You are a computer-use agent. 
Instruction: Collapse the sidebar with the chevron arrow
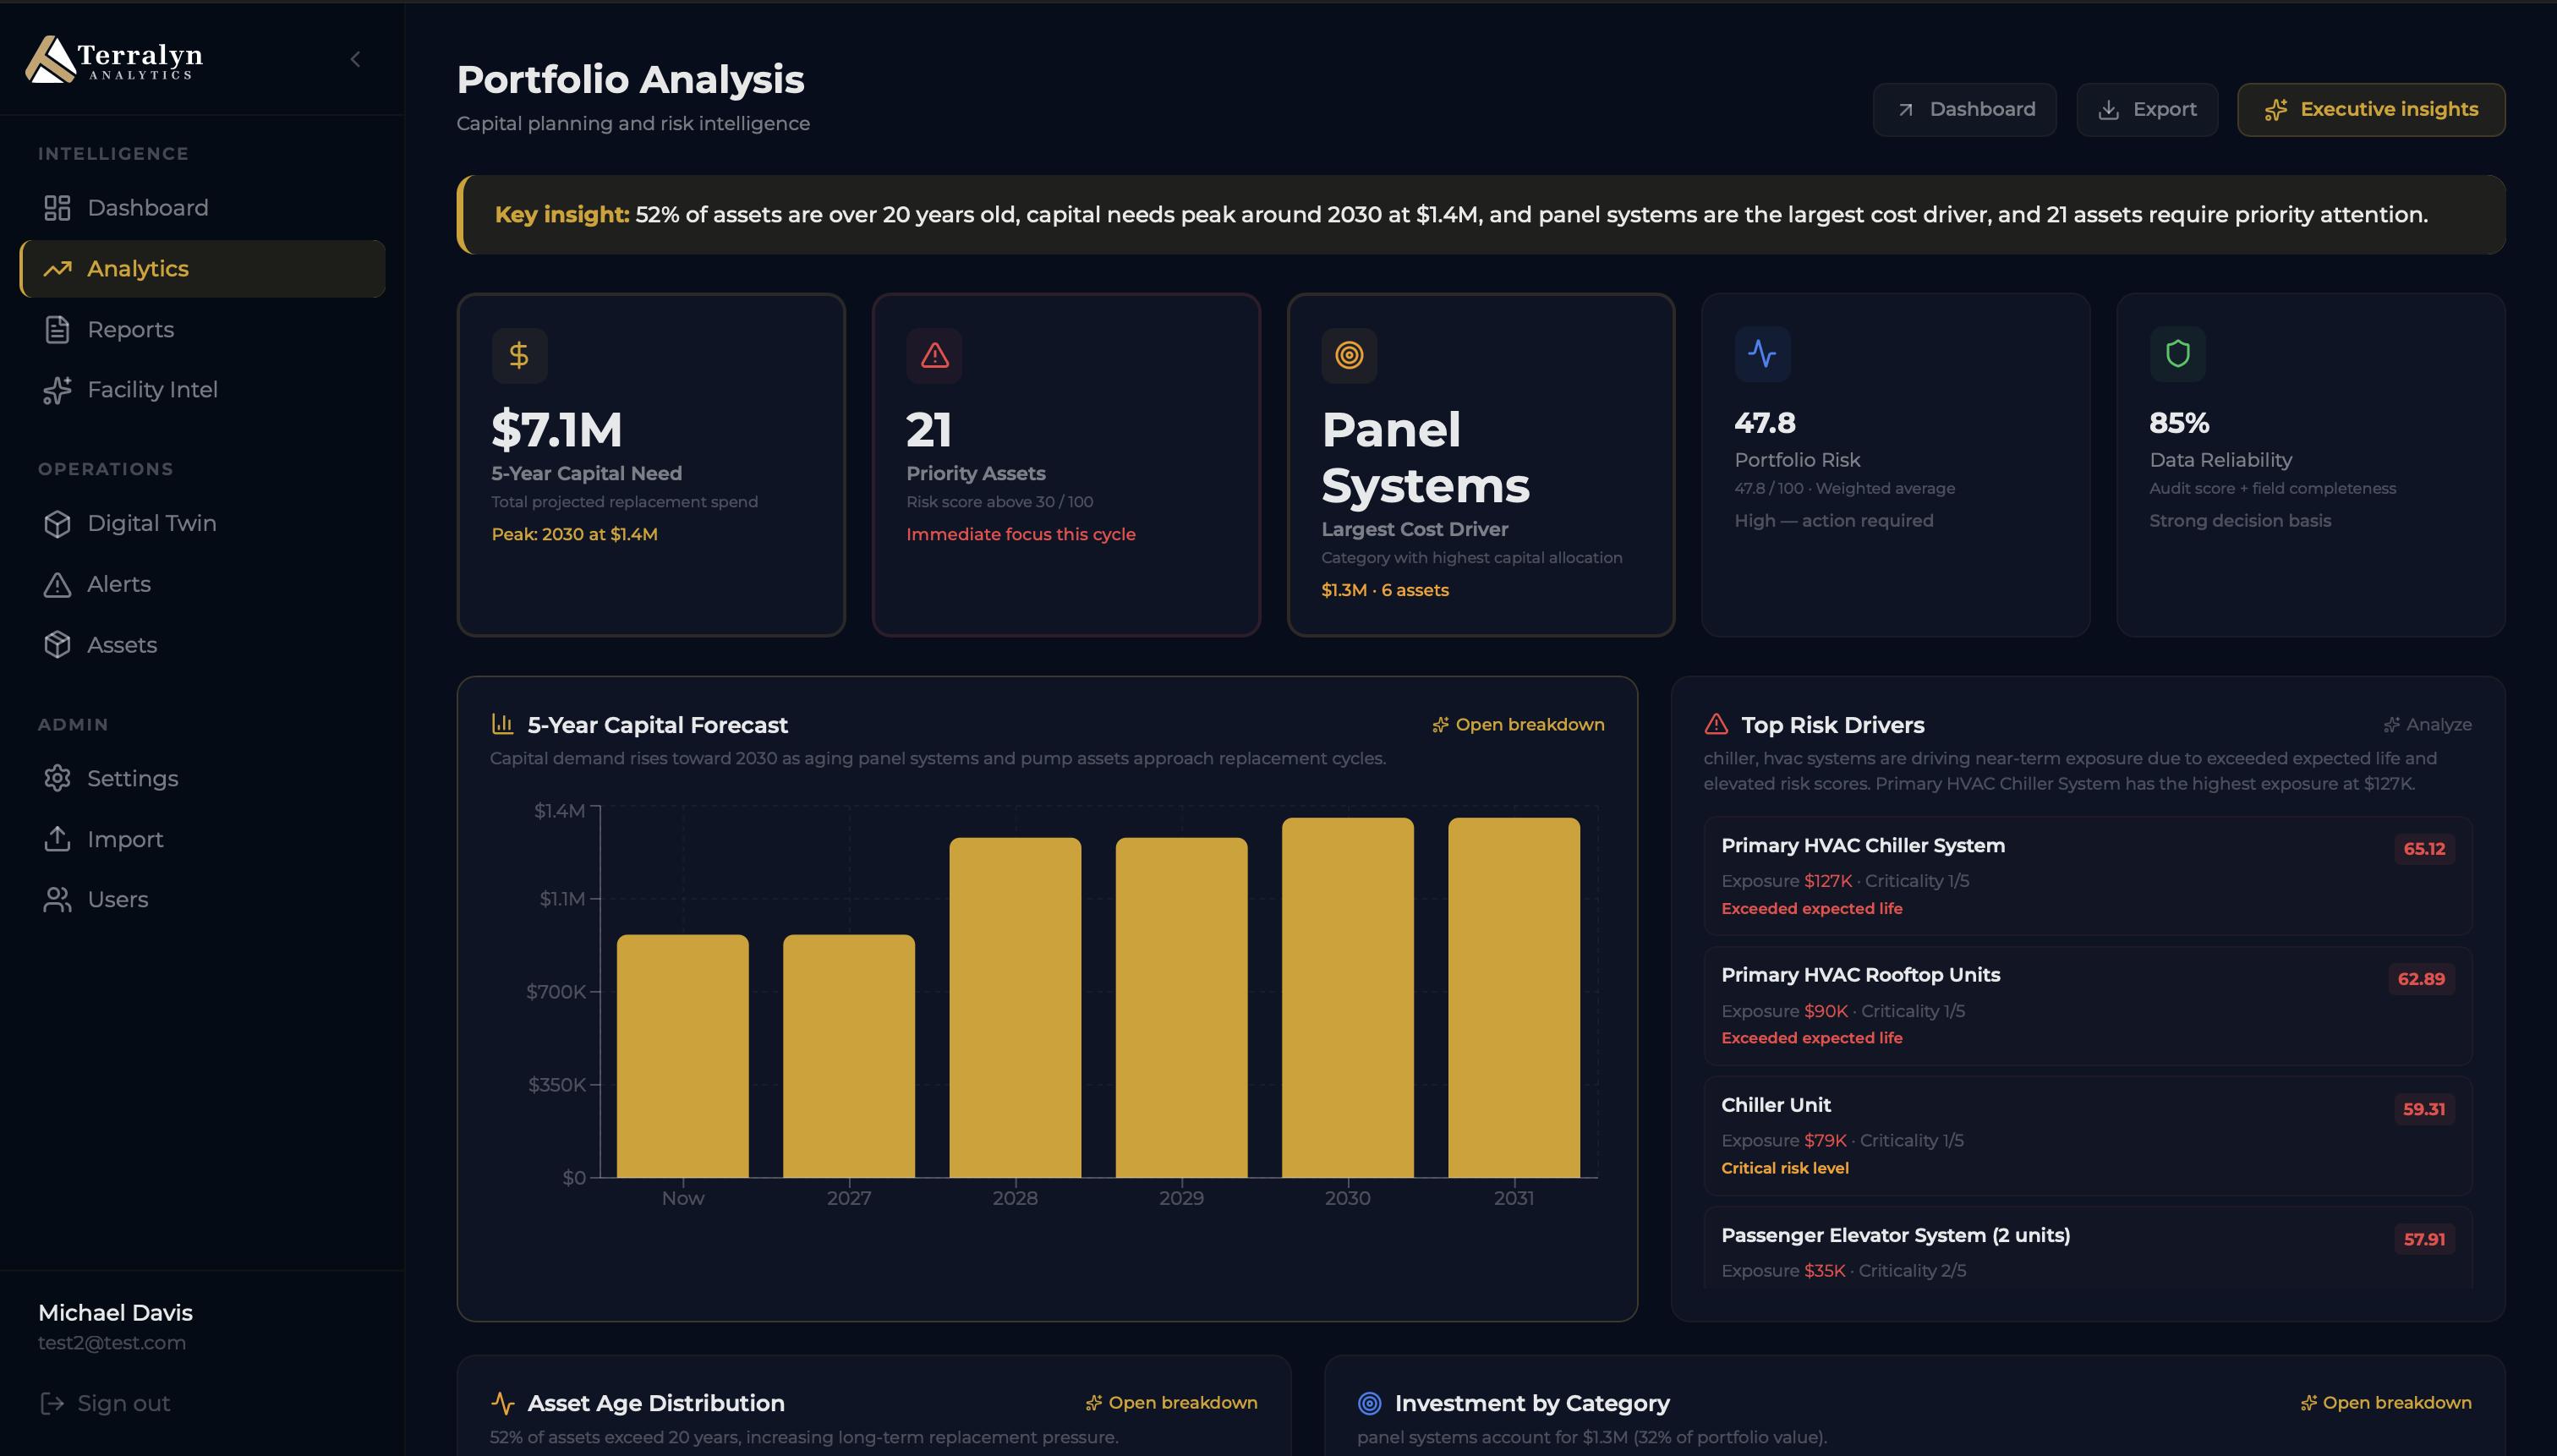pyautogui.click(x=355, y=59)
